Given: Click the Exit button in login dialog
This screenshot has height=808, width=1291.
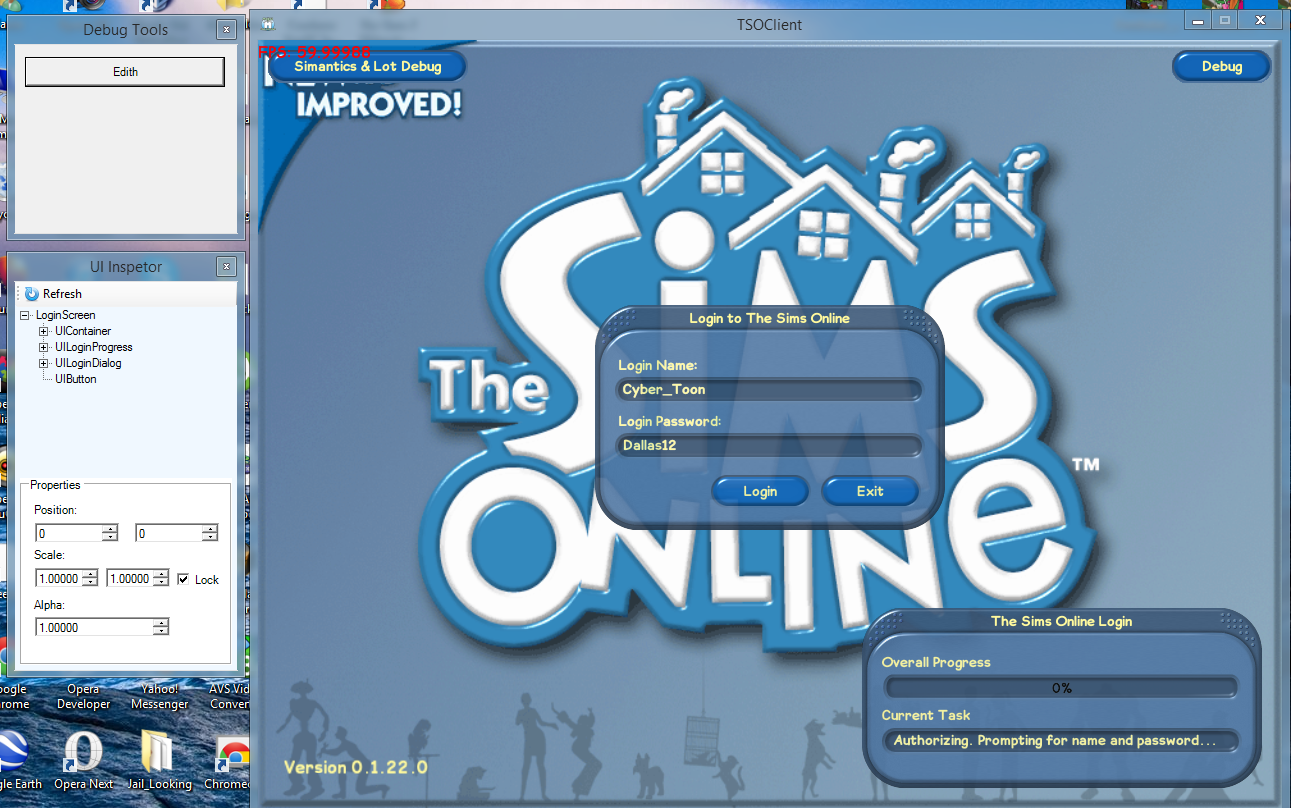Looking at the screenshot, I should (870, 491).
